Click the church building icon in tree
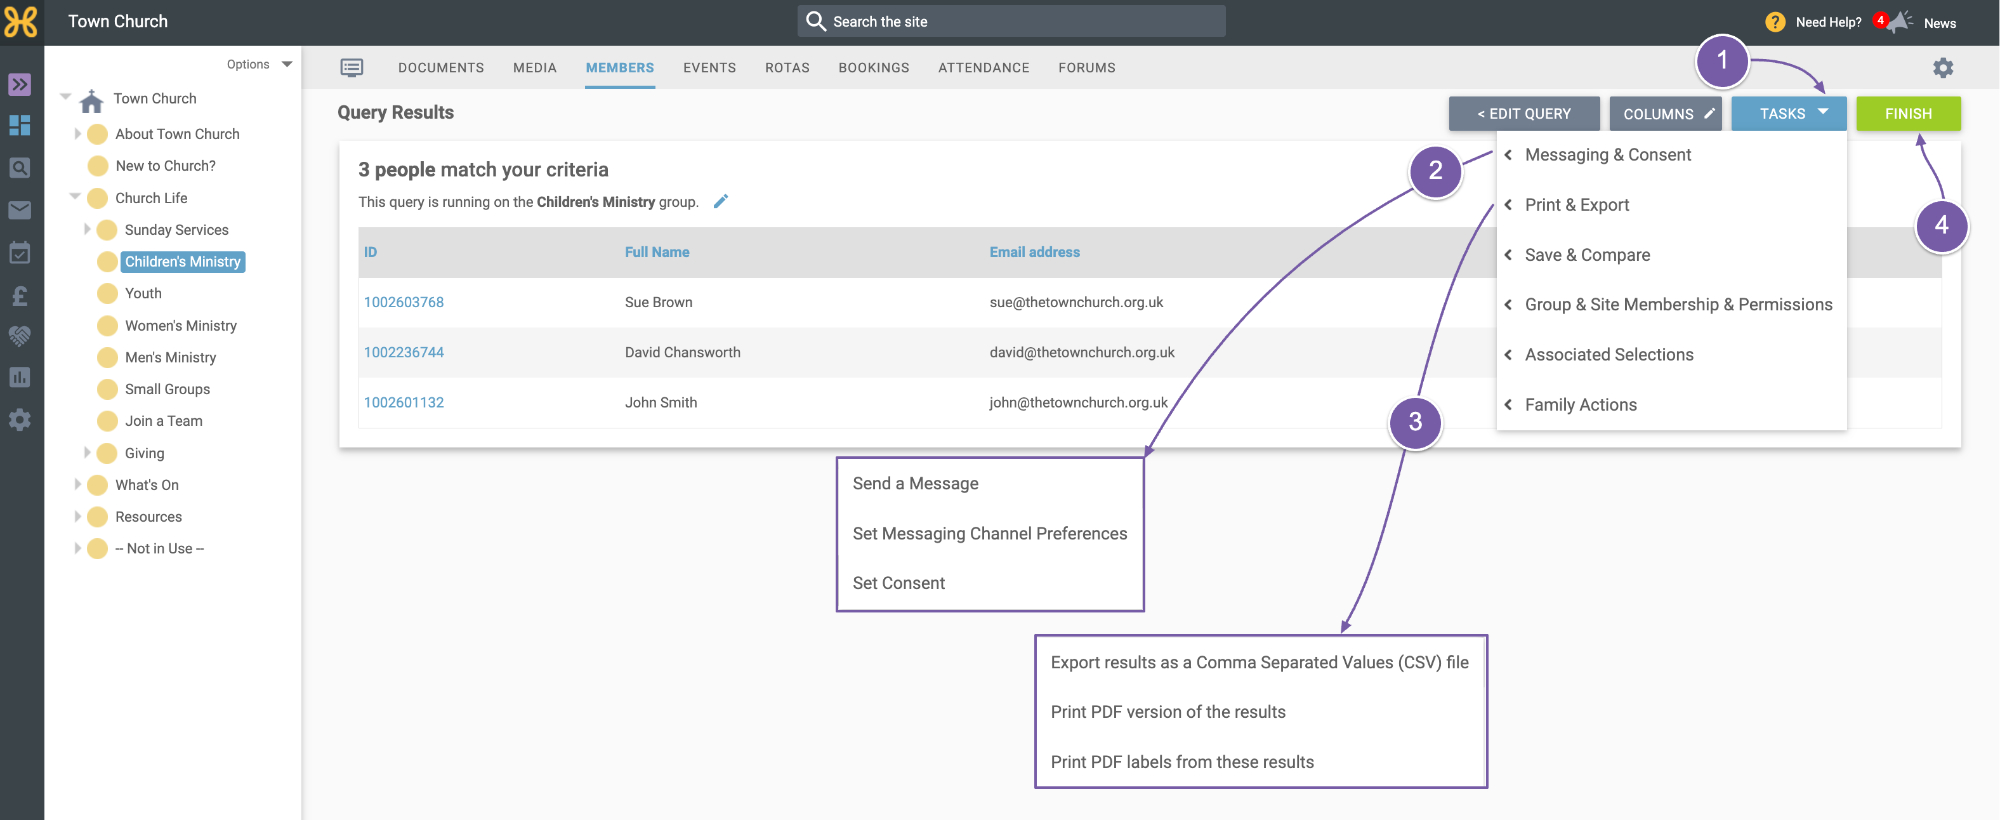Screen dimensions: 2000x820 pos(92,100)
